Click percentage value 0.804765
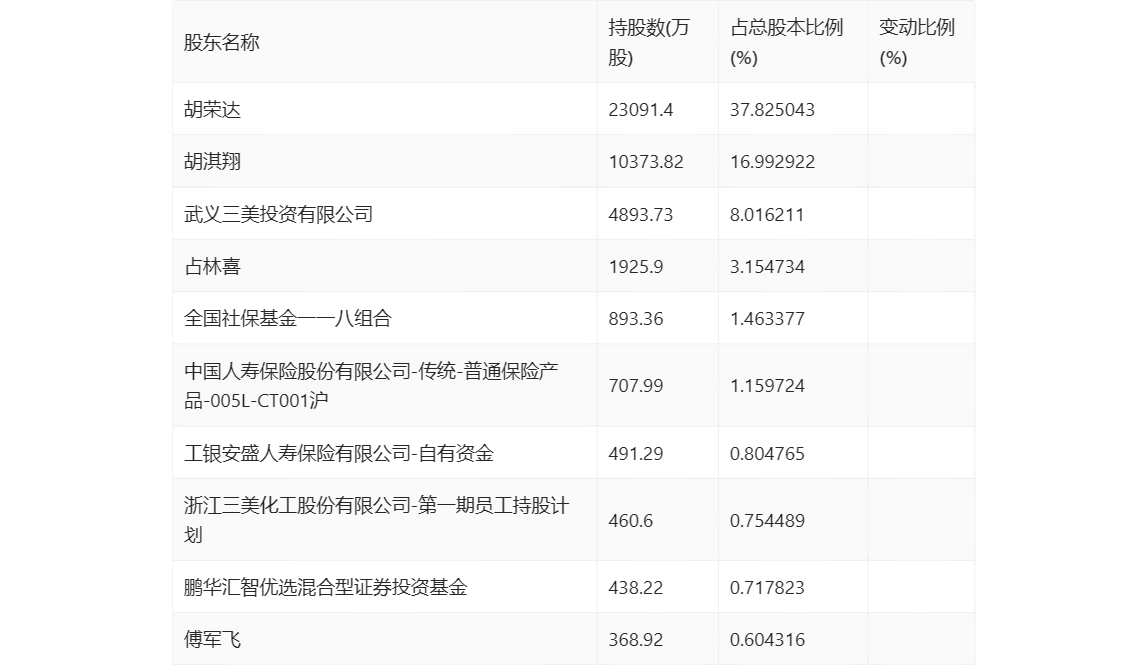1148x665 pixels. (767, 453)
